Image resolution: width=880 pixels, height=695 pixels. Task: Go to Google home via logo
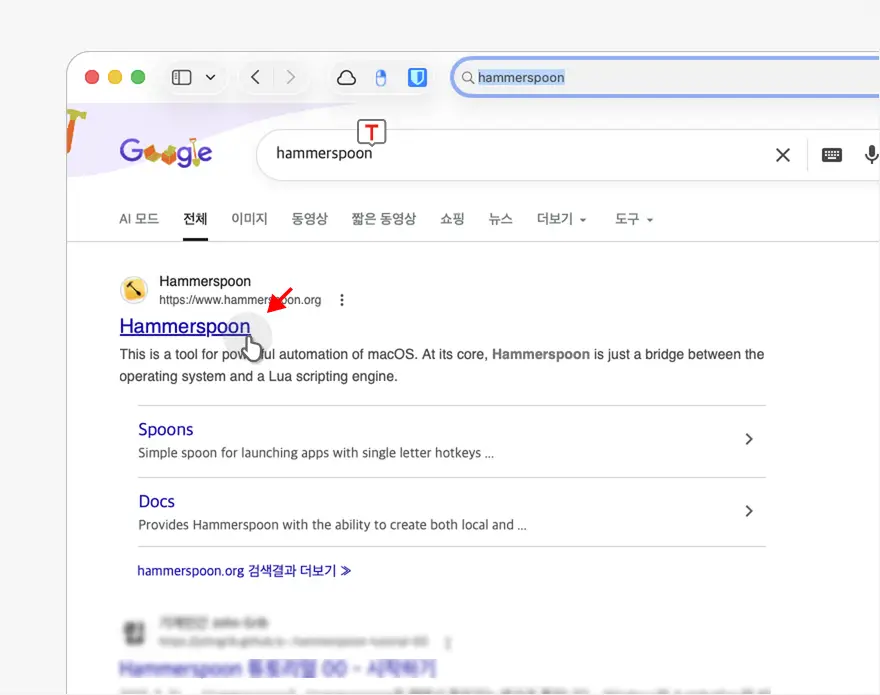(166, 153)
